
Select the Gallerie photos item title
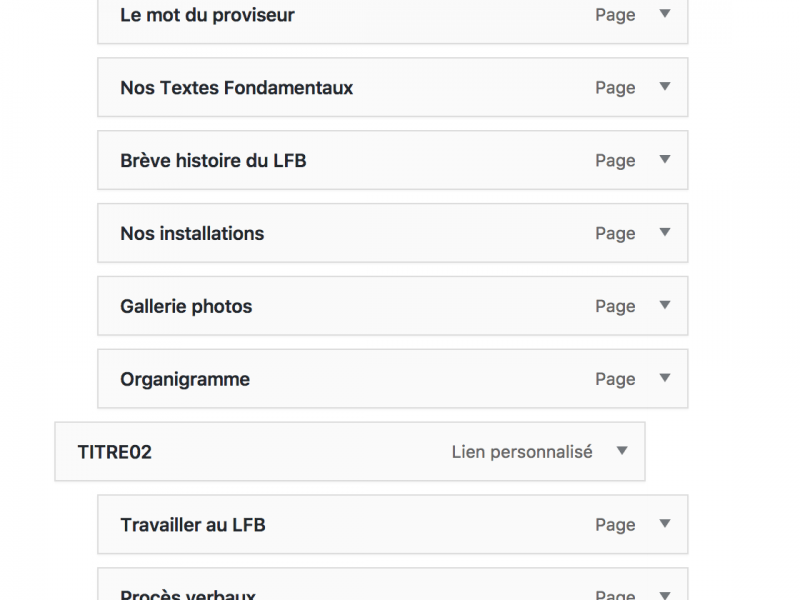coord(186,307)
